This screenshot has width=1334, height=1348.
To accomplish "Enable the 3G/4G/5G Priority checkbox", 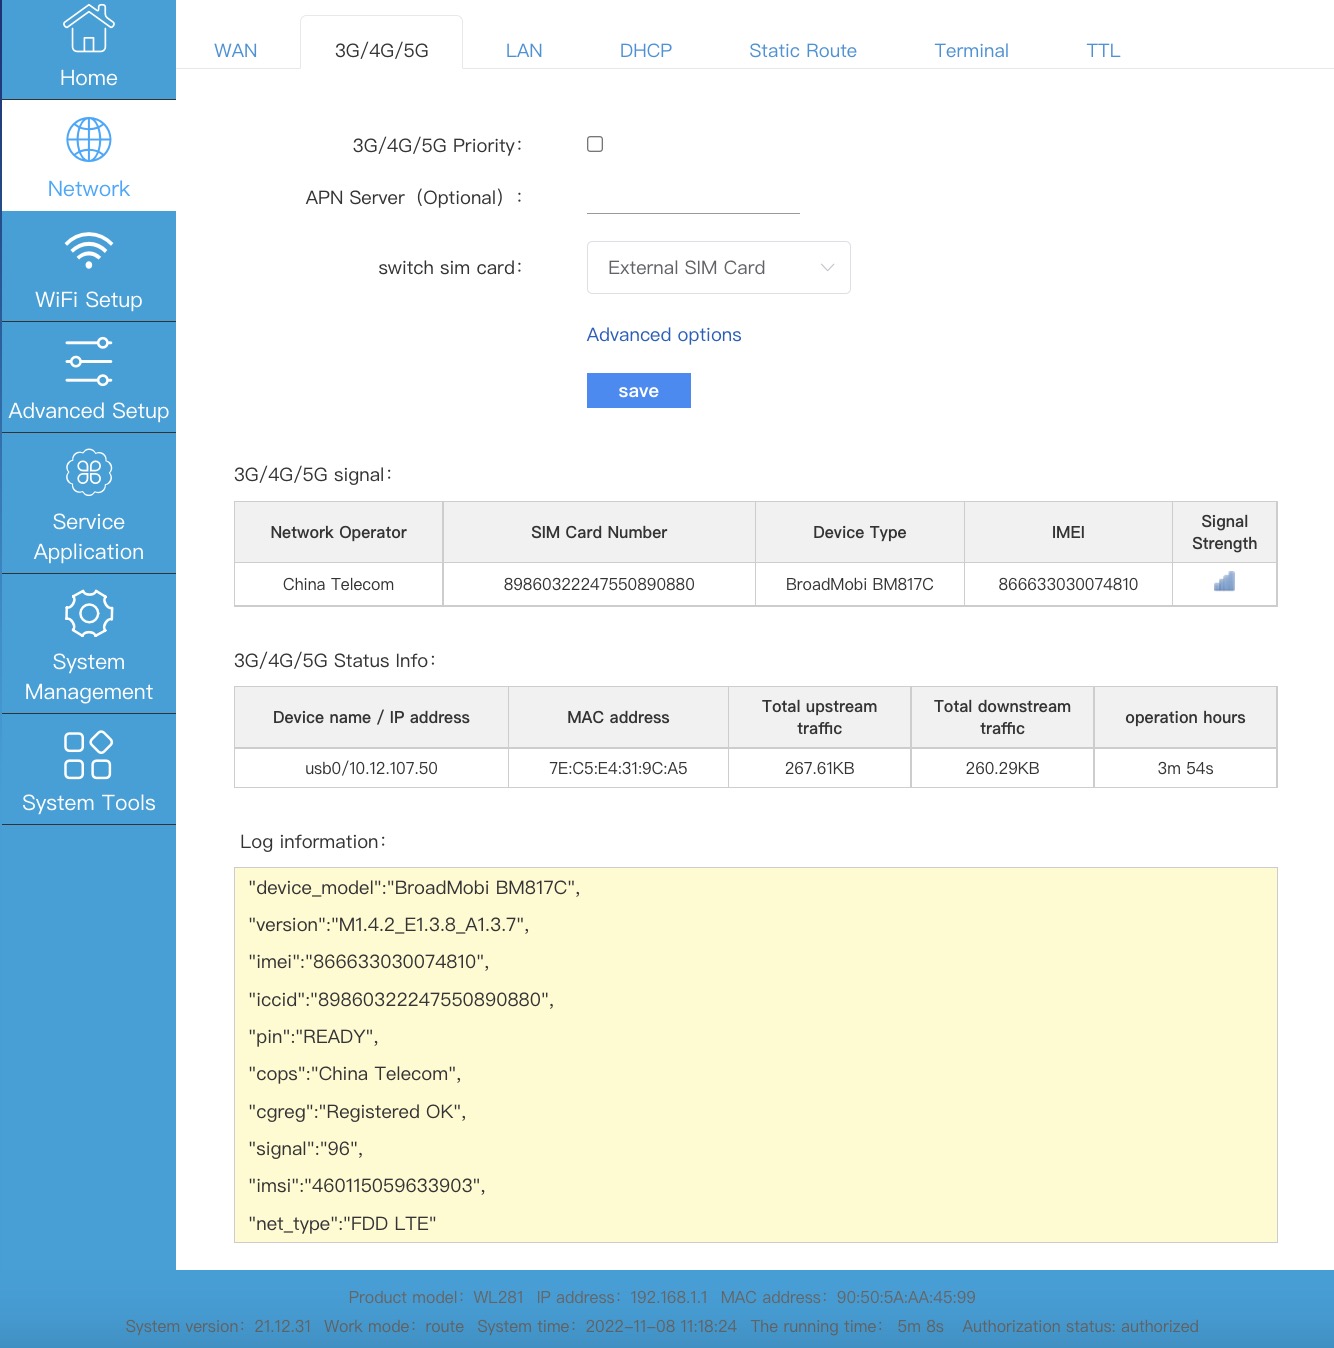I will (595, 144).
